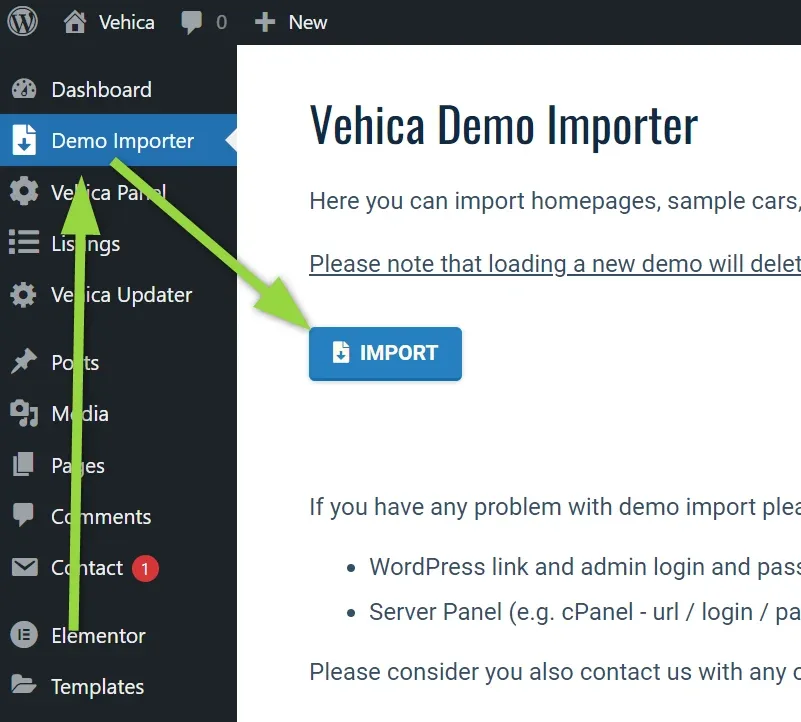Image resolution: width=801 pixels, height=722 pixels.
Task: Click the Comments speech bubble sidebar icon
Action: click(x=23, y=515)
